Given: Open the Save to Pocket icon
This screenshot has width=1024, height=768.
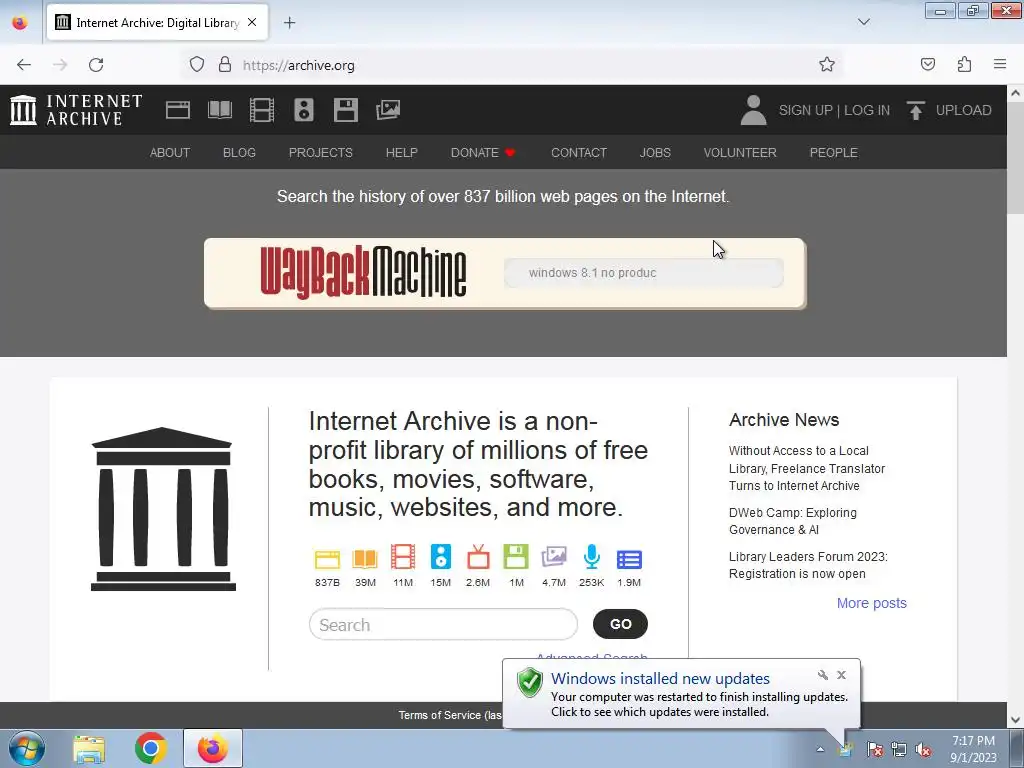Looking at the screenshot, I should click(928, 64).
